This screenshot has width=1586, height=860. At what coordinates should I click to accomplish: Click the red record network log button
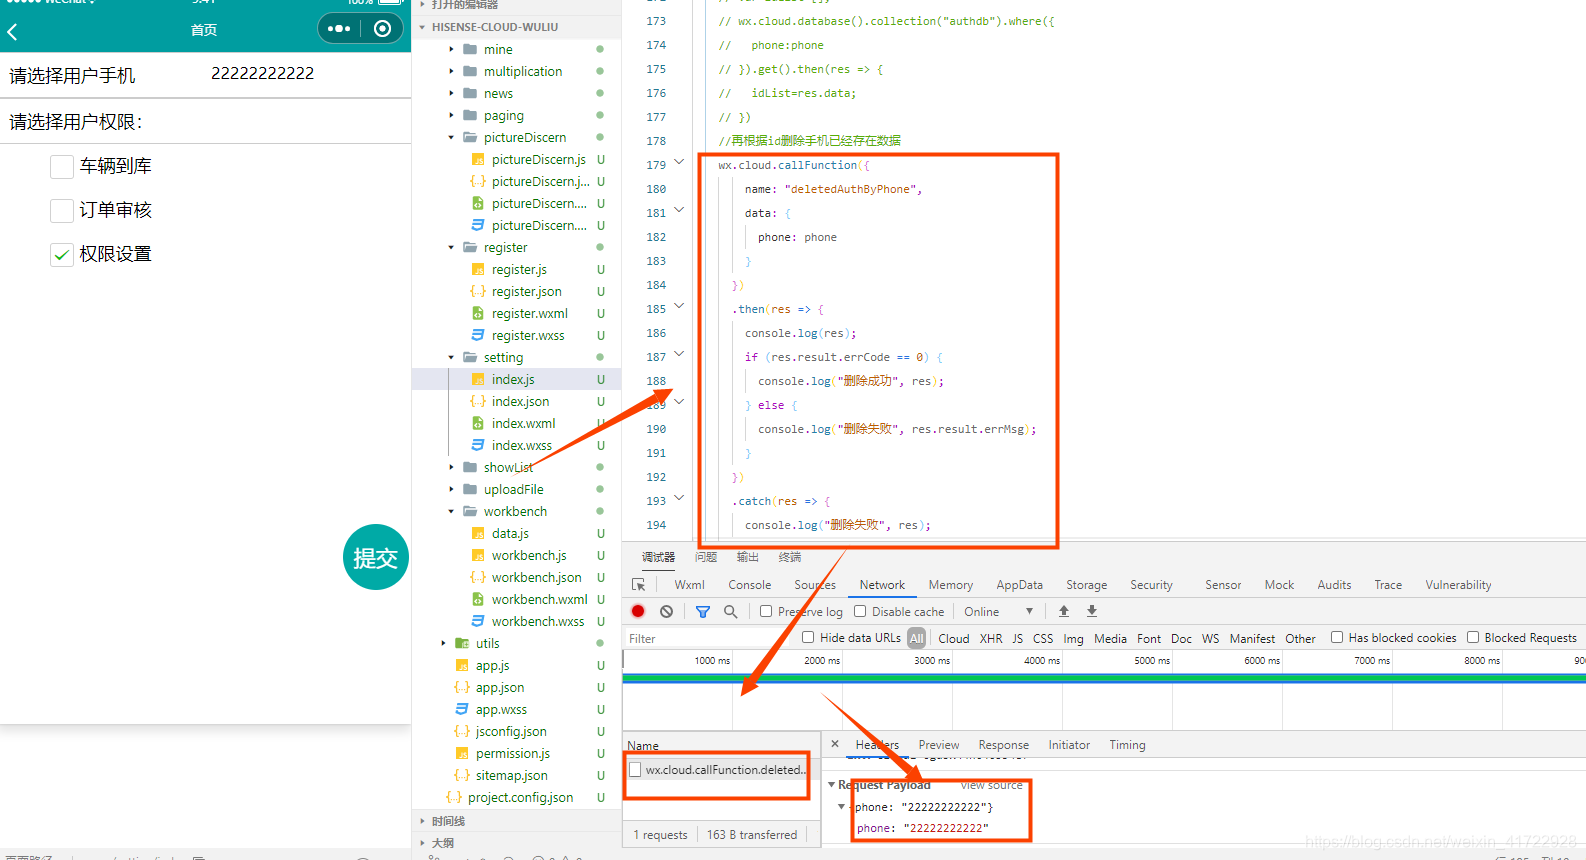click(x=638, y=611)
